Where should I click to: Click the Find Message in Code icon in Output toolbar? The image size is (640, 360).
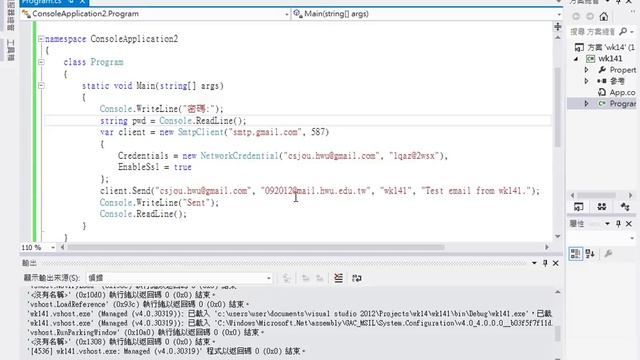(x=286, y=278)
